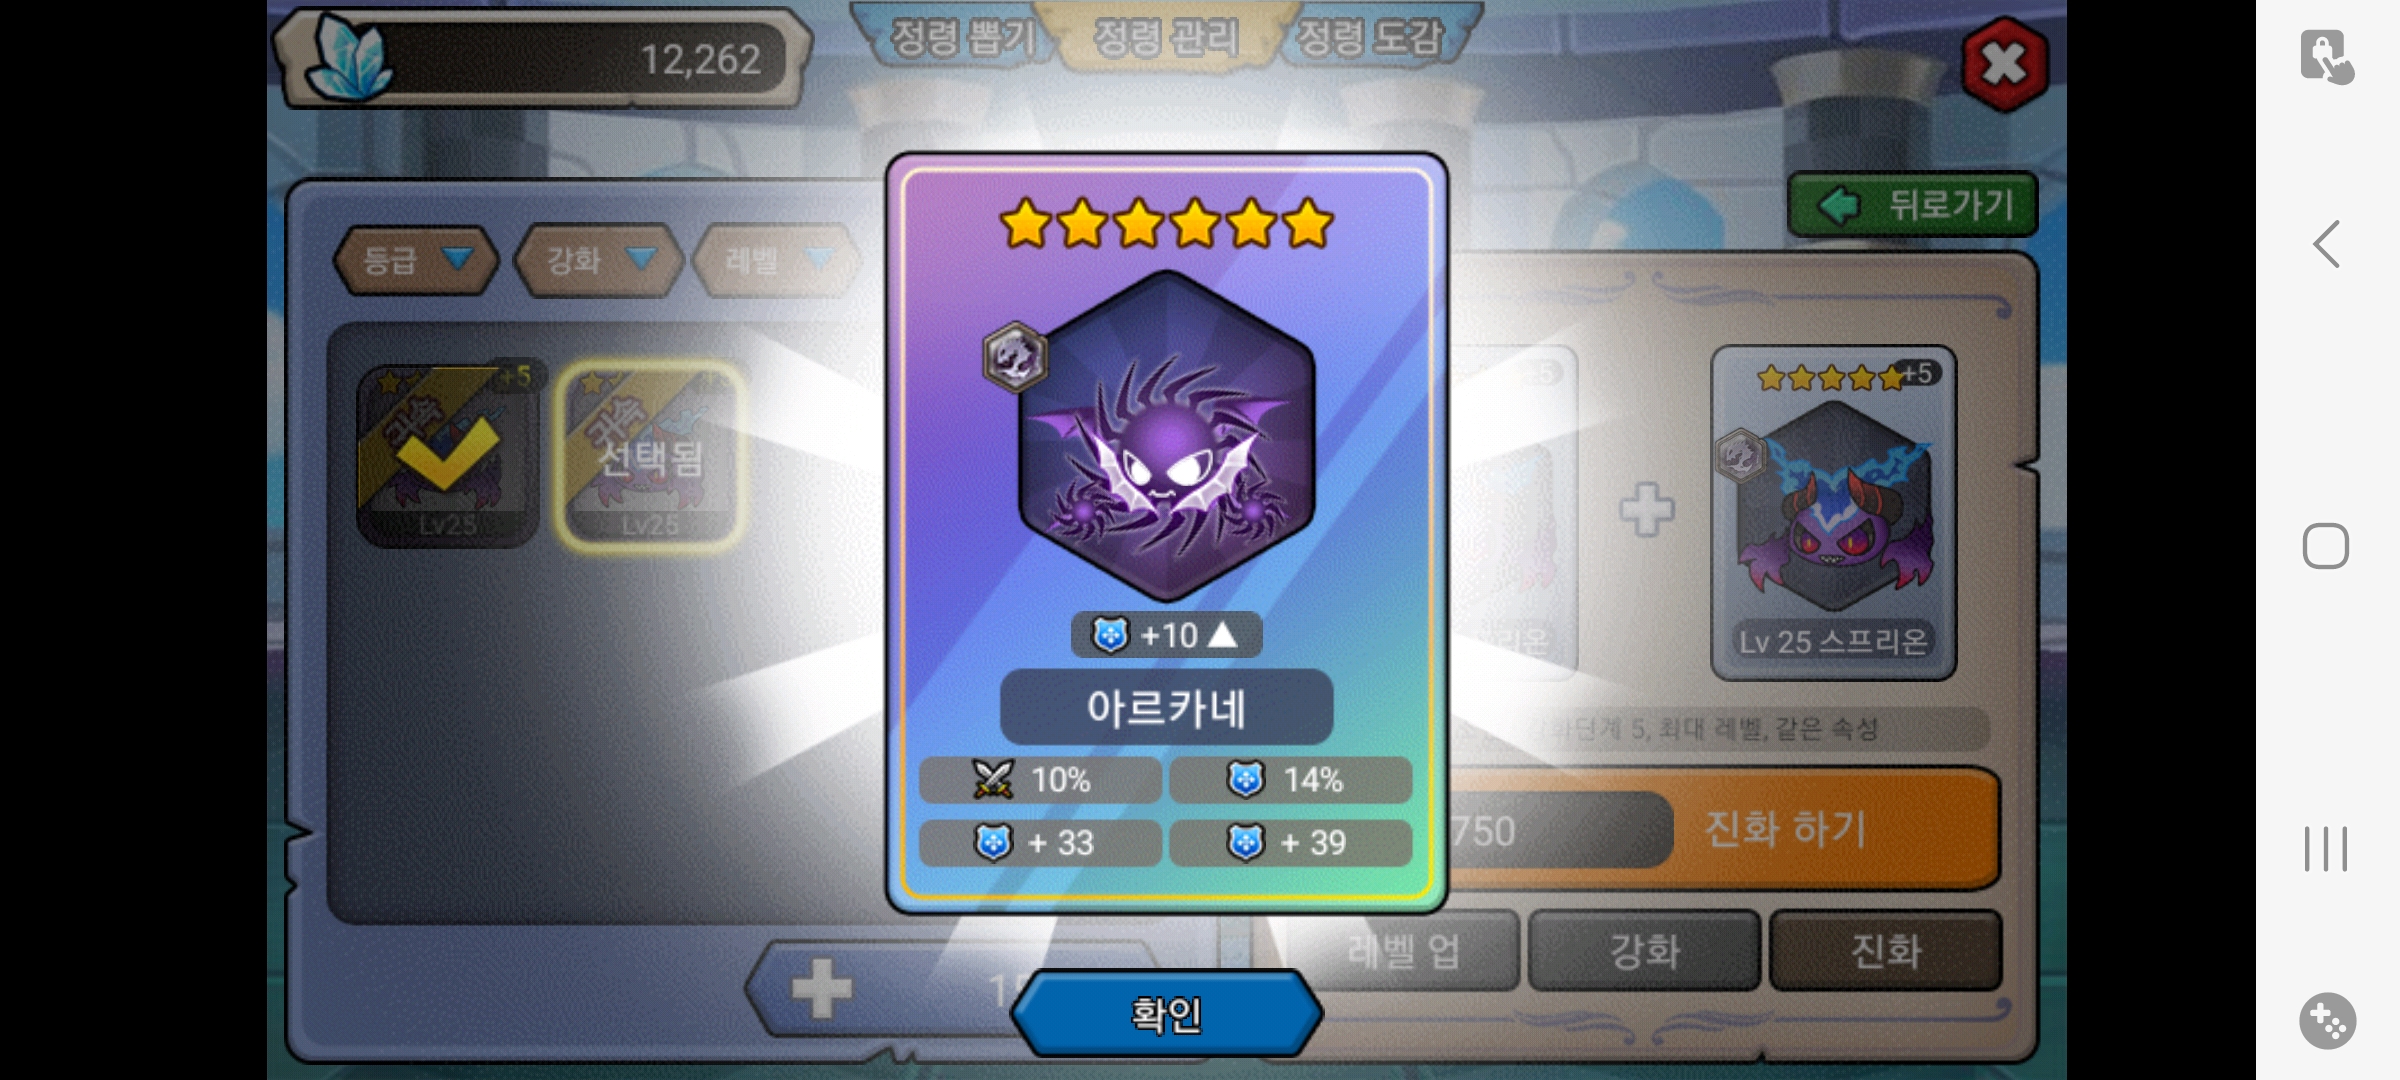Open the game controller tools icon
This screenshot has width=2400, height=1080.
pyautogui.click(x=2327, y=1021)
